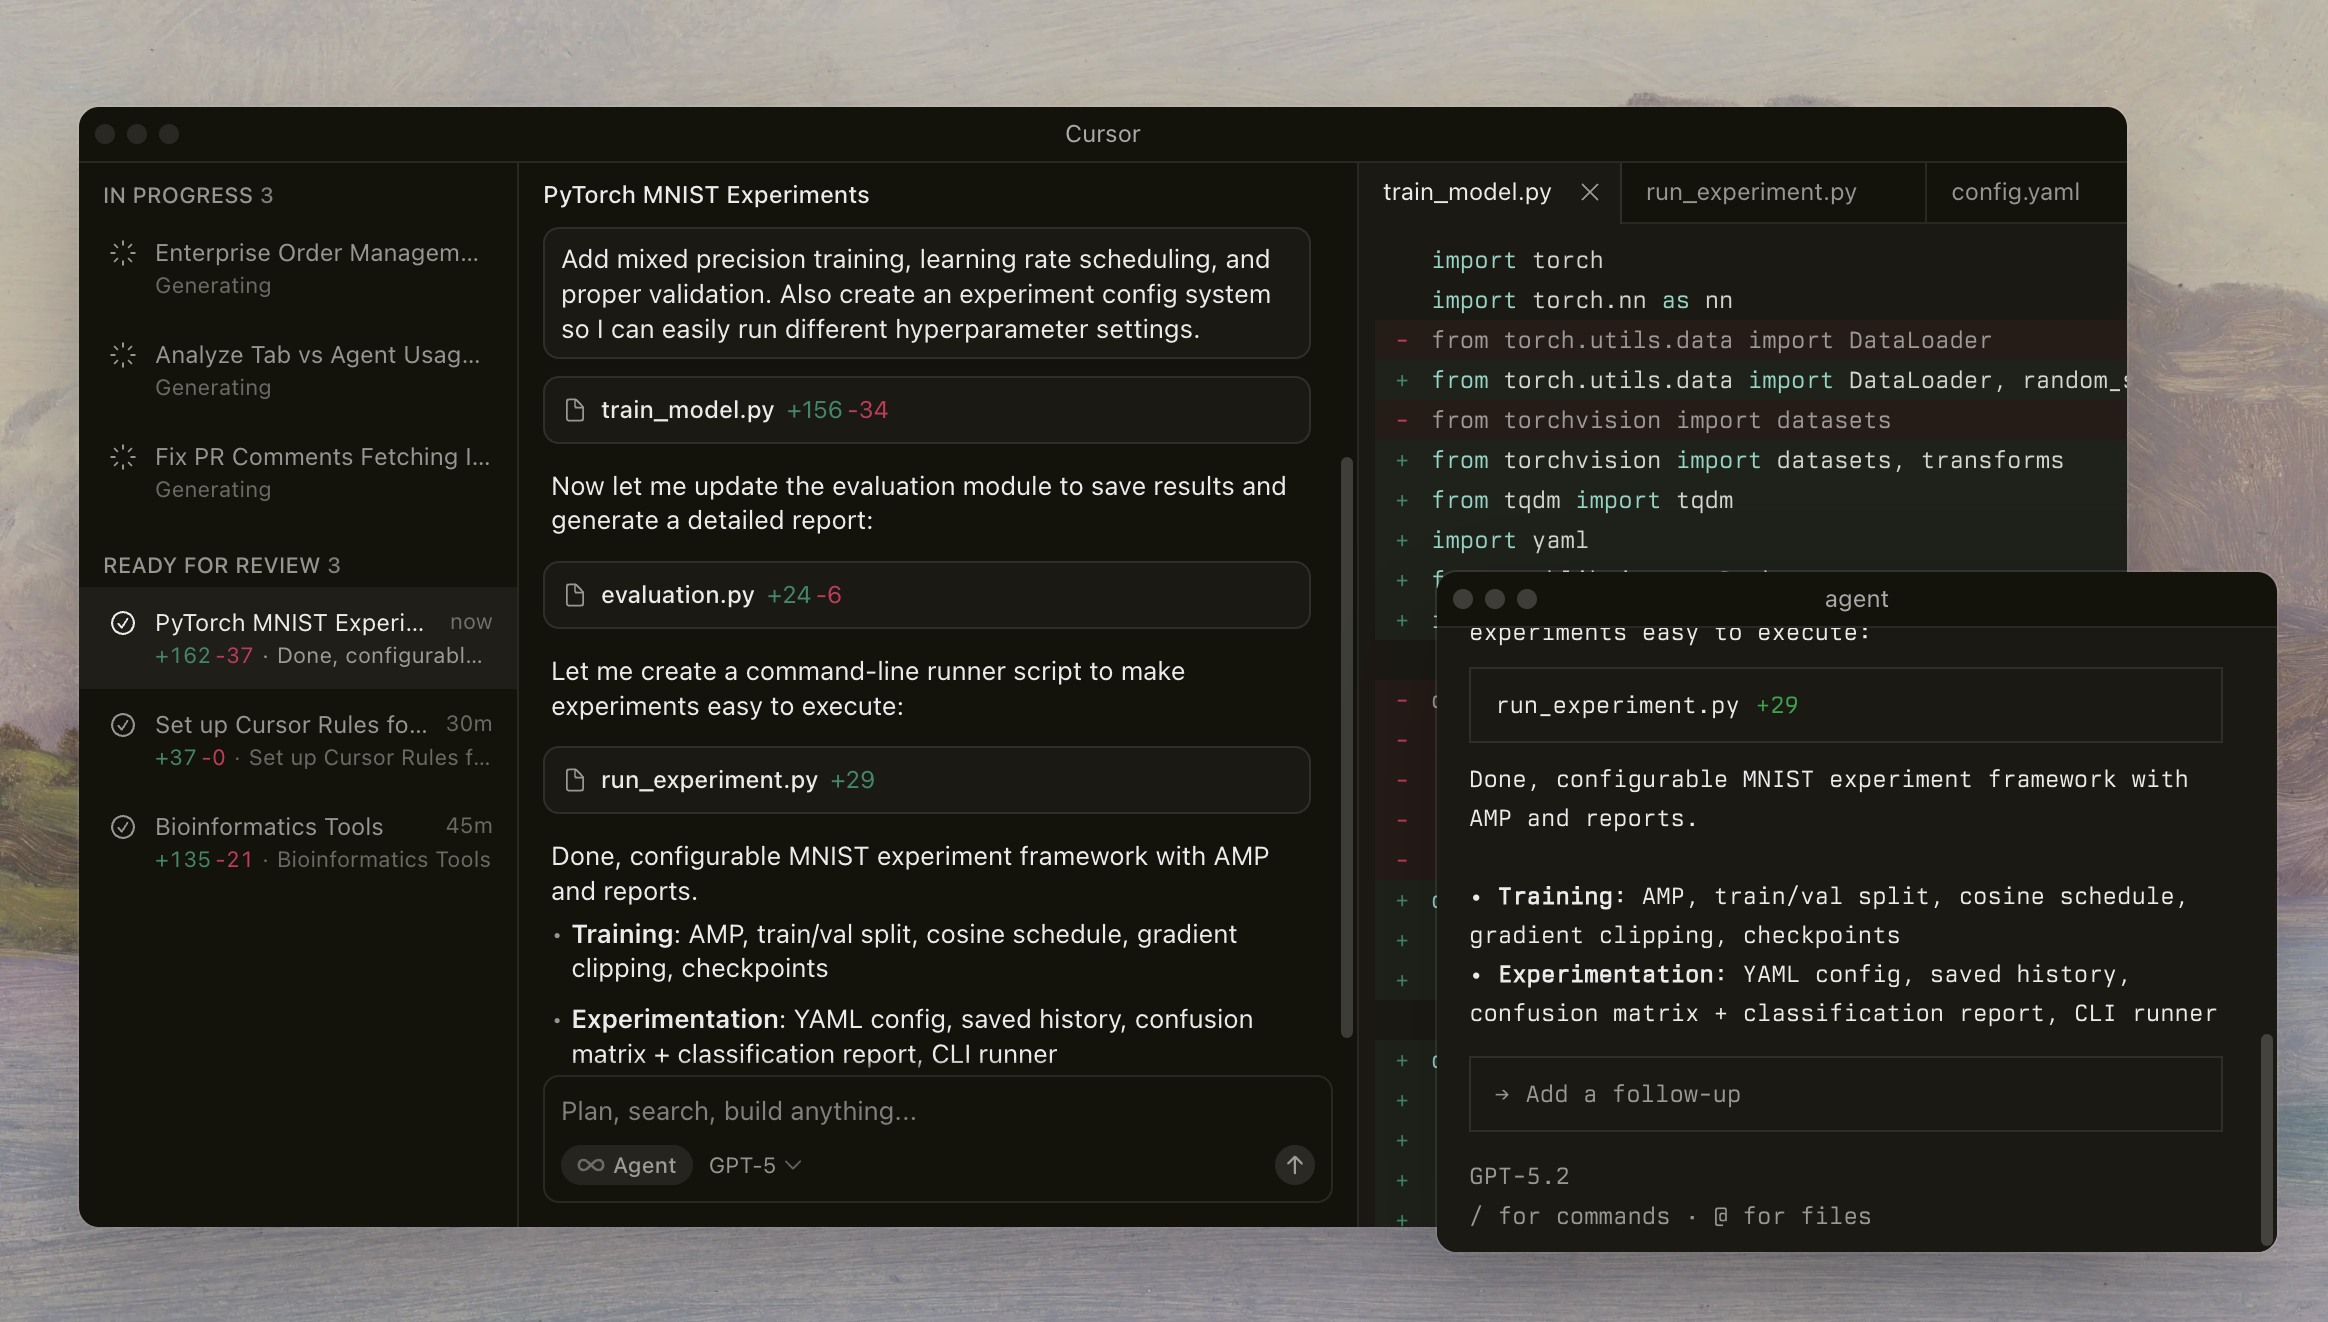This screenshot has width=2328, height=1322.
Task: Click the send arrow button in prompt box
Action: pos(1294,1164)
